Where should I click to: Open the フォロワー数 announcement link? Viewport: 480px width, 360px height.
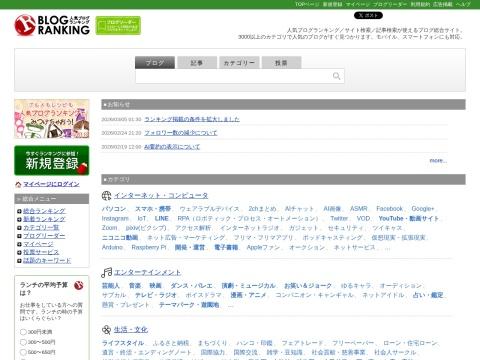click(181, 133)
